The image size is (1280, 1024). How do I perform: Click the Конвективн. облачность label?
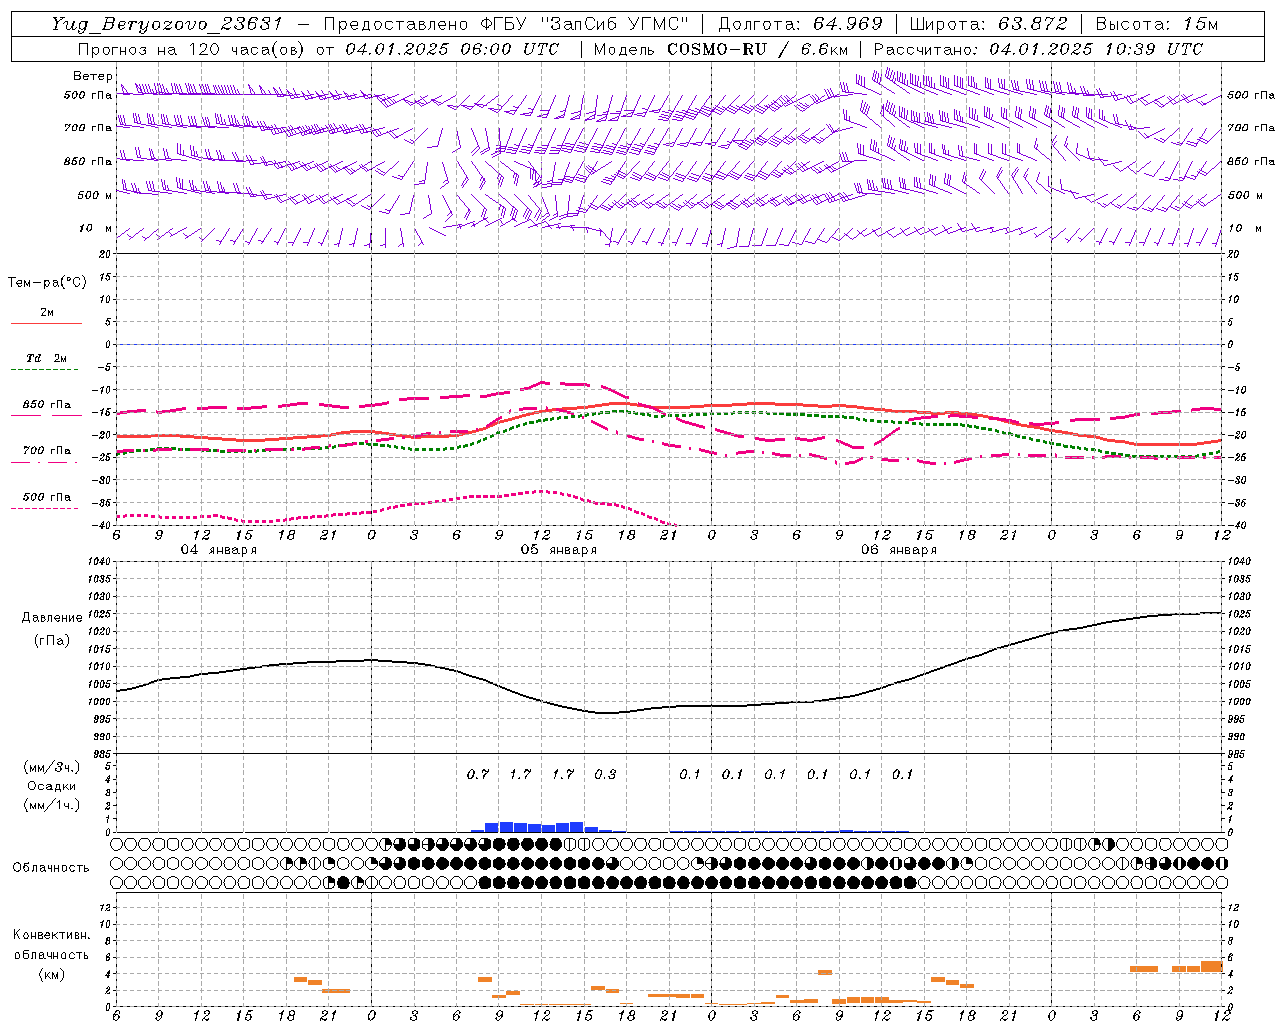click(x=51, y=945)
